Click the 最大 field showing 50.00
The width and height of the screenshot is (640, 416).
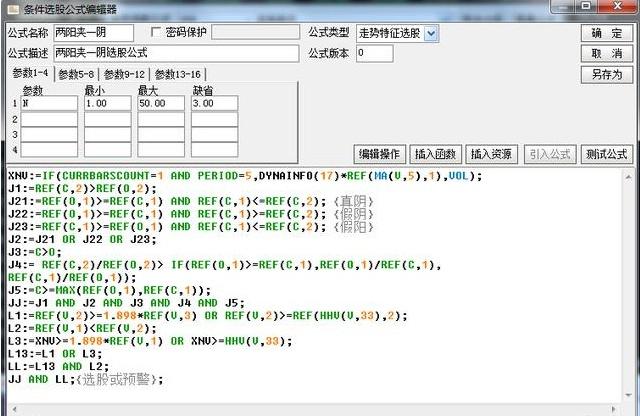(160, 103)
